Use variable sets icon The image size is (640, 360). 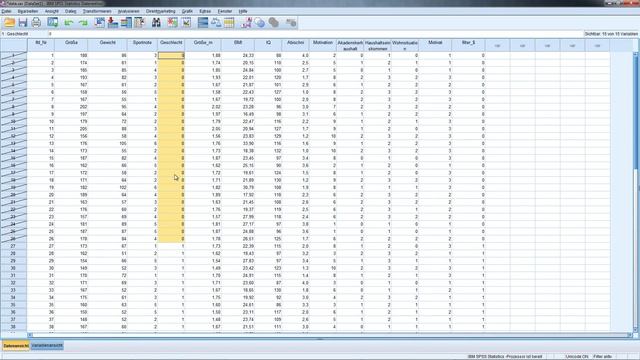click(260, 23)
